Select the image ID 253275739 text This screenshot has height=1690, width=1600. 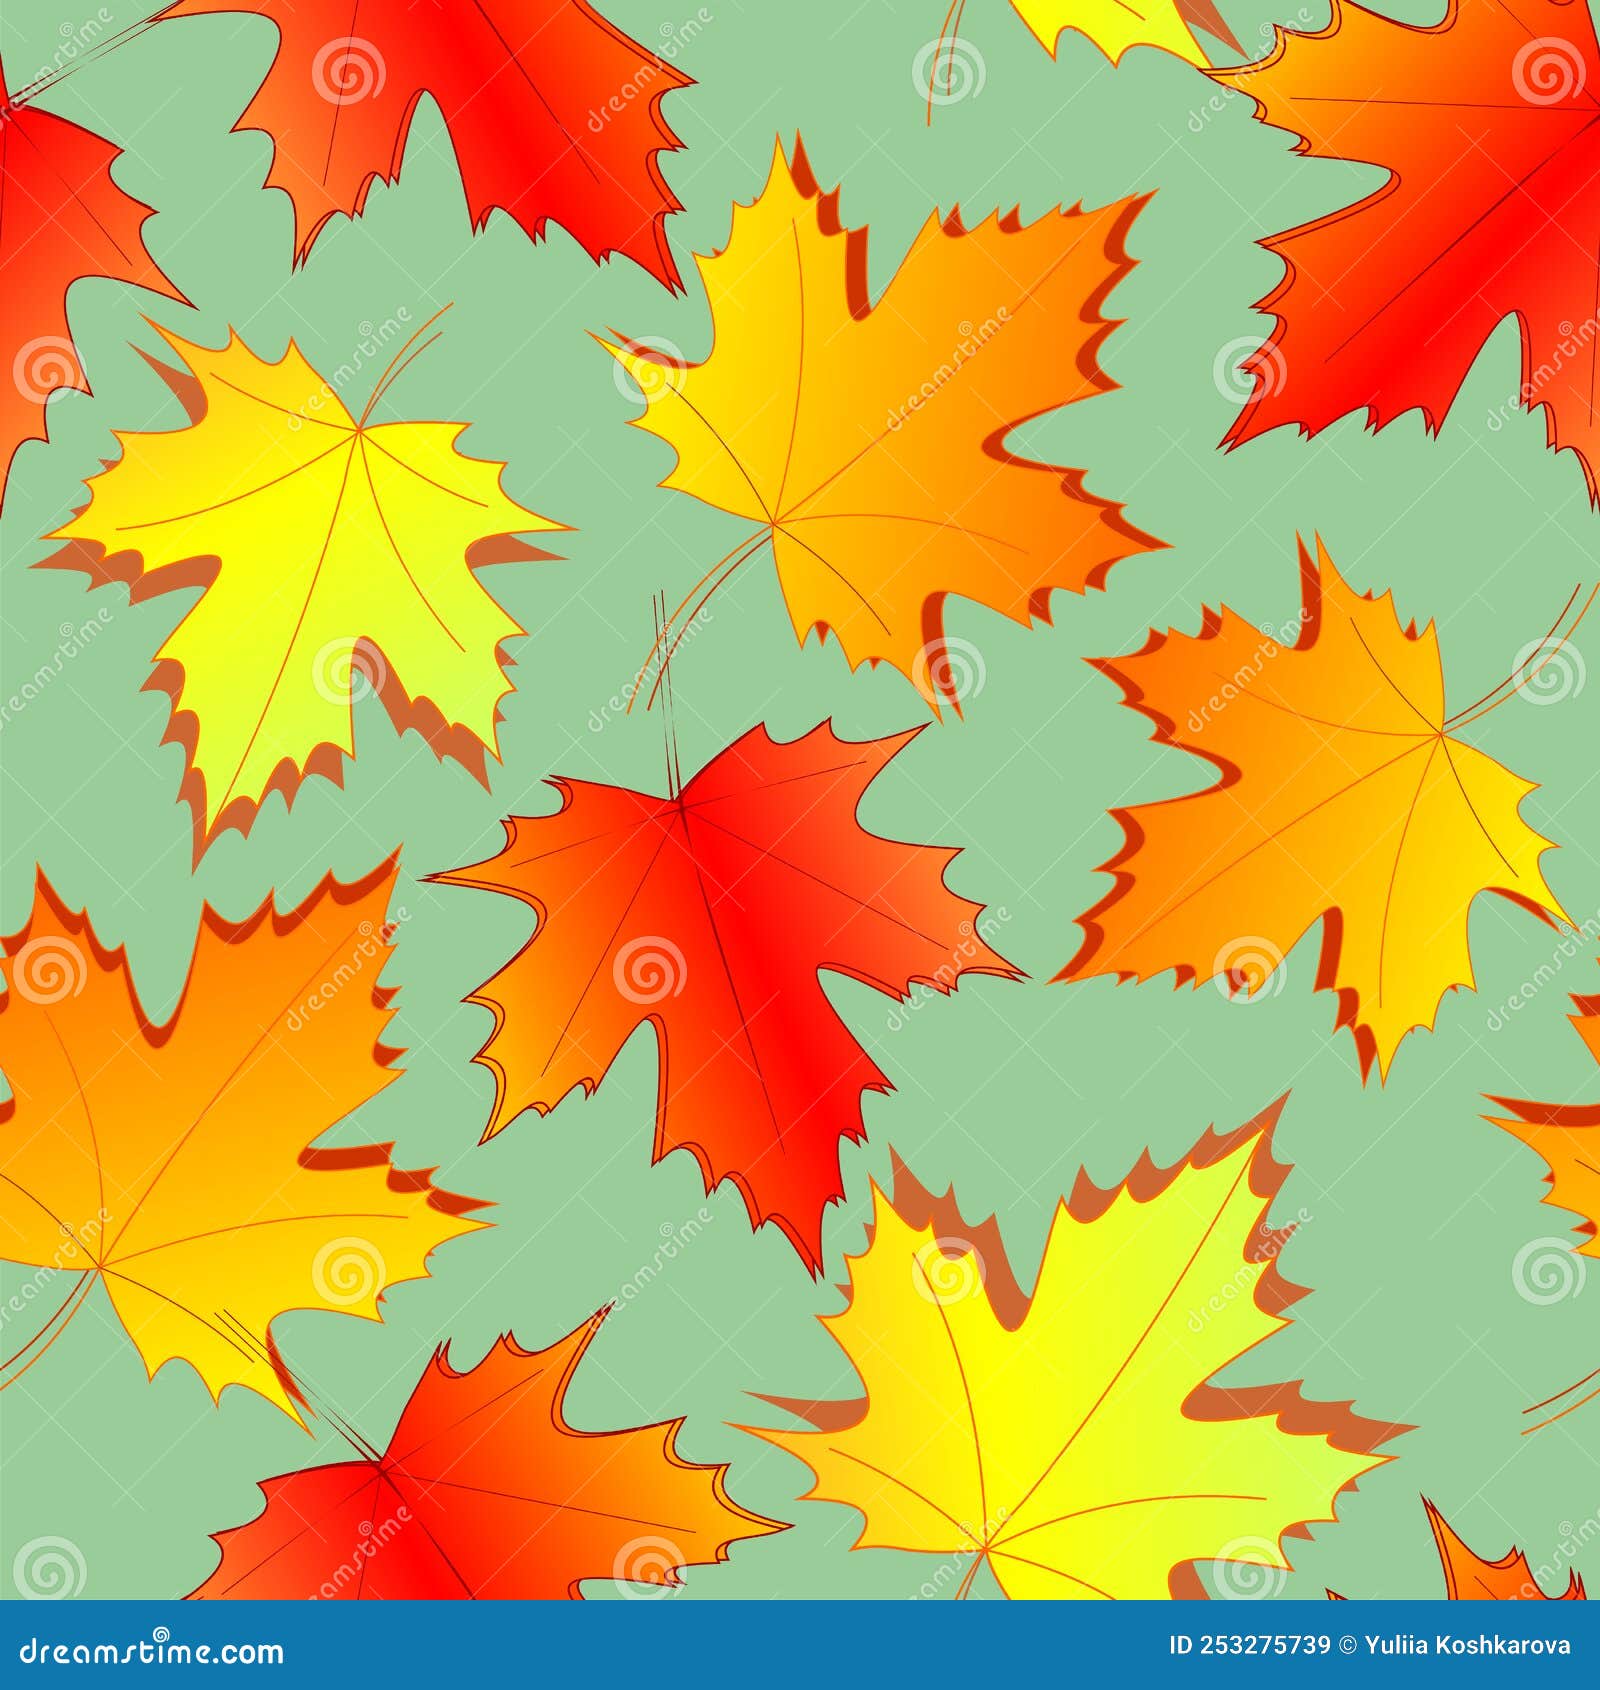[1250, 1645]
